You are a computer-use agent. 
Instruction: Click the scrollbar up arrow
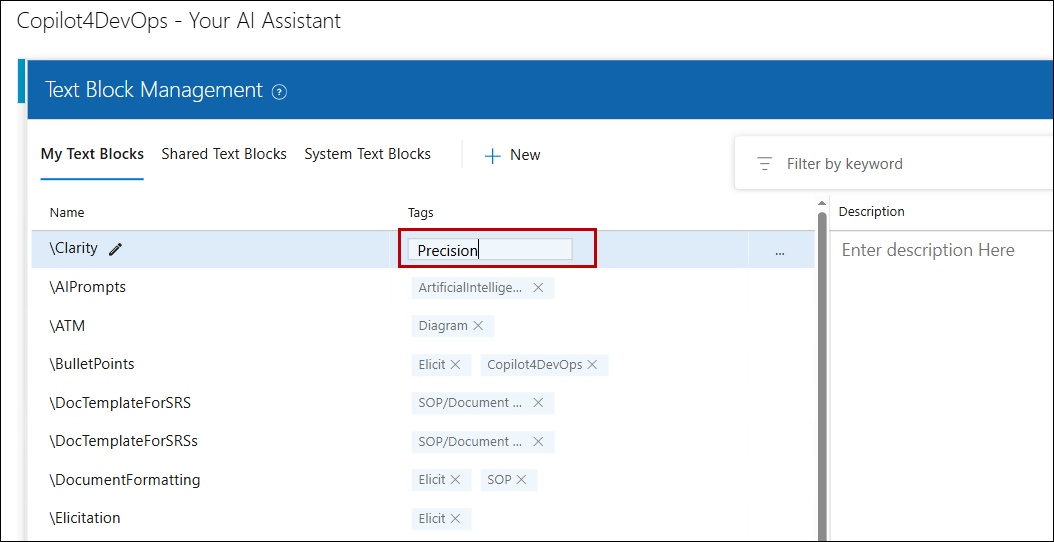tap(821, 203)
